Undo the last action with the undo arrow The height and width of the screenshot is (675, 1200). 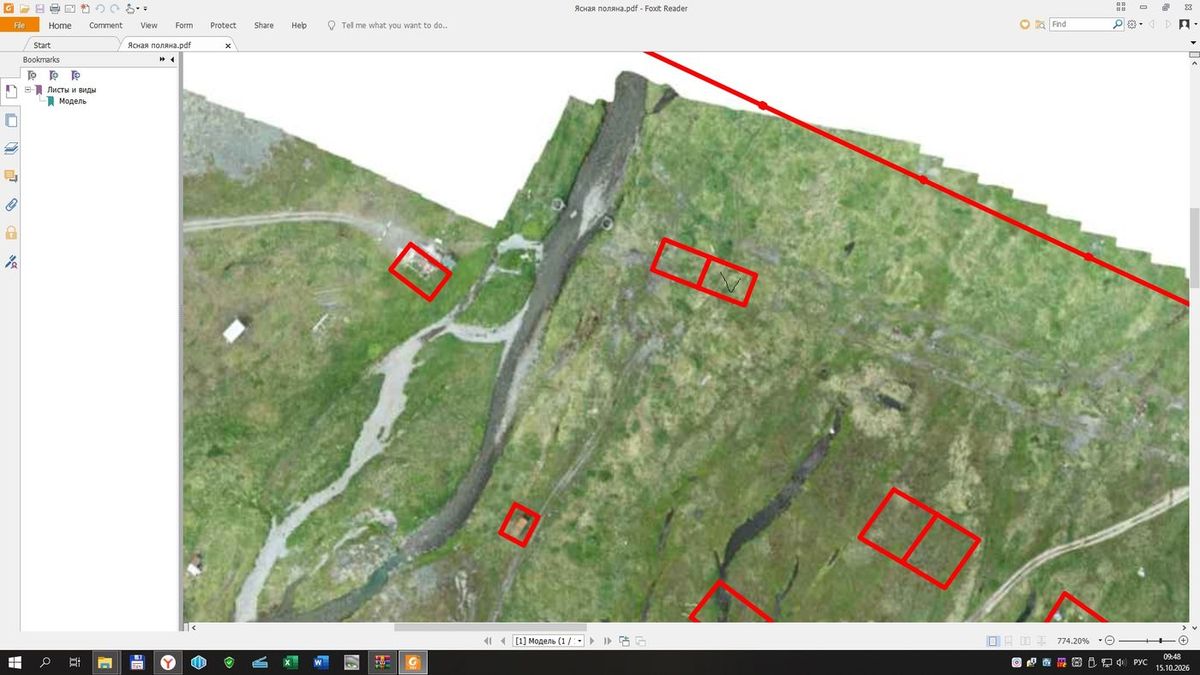point(100,8)
